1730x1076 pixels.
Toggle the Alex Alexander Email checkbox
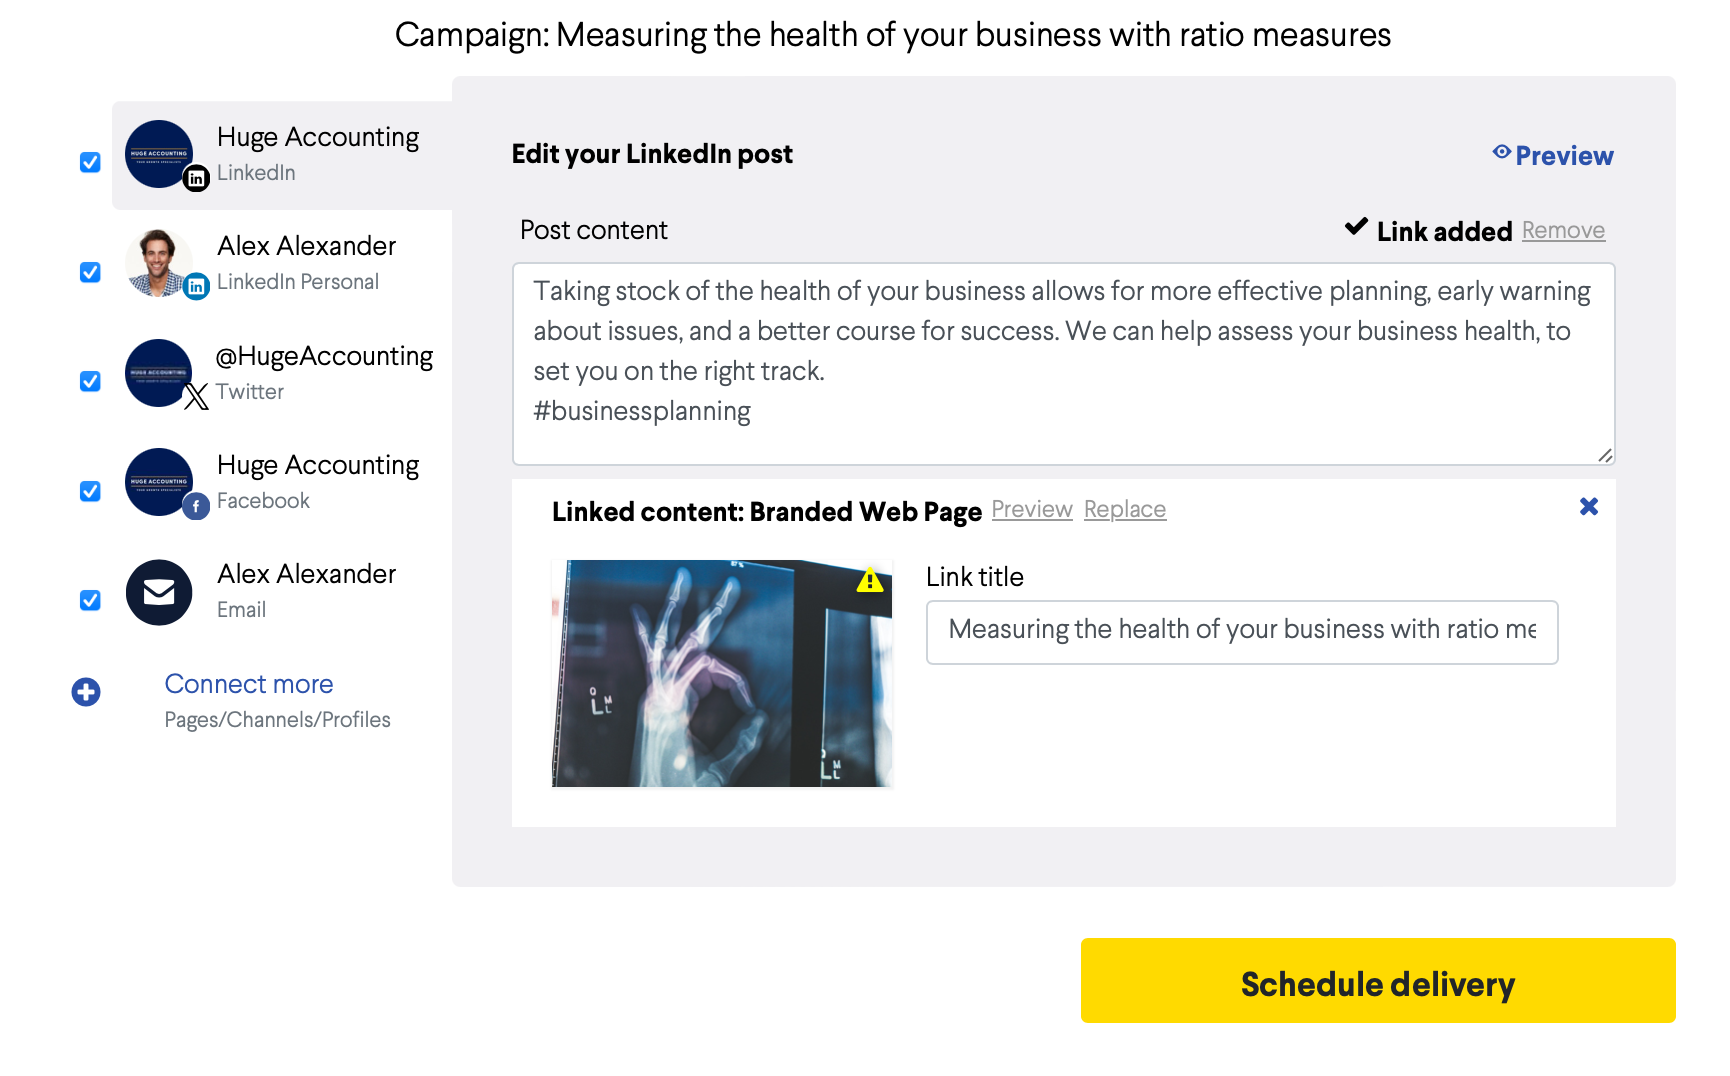(90, 600)
